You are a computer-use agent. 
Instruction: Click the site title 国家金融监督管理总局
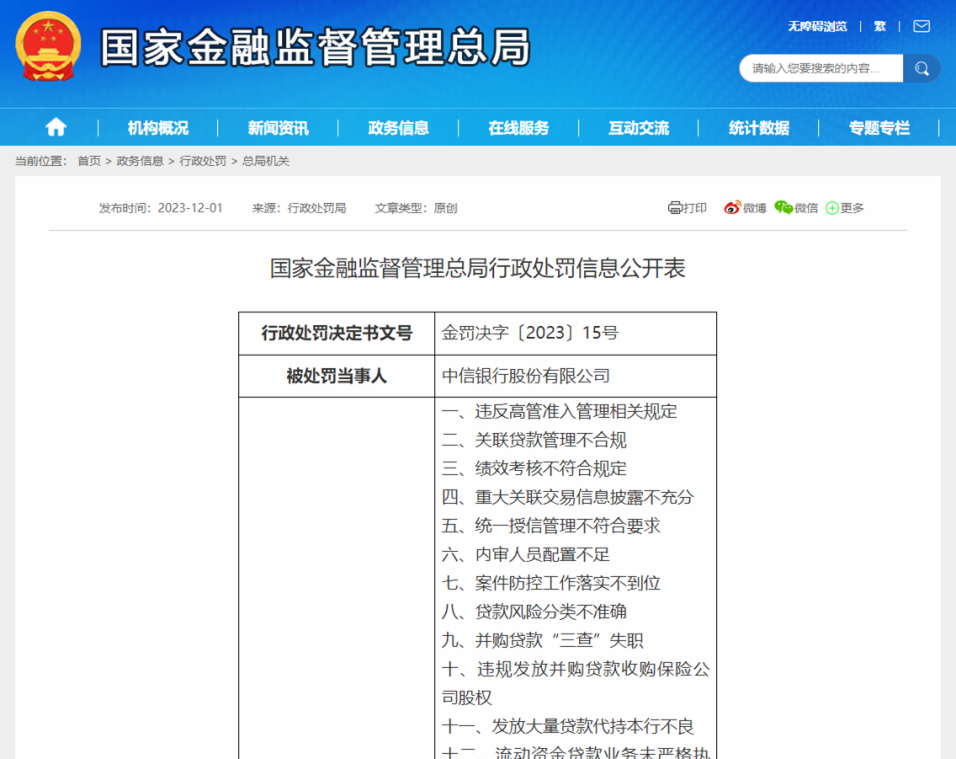(x=315, y=47)
